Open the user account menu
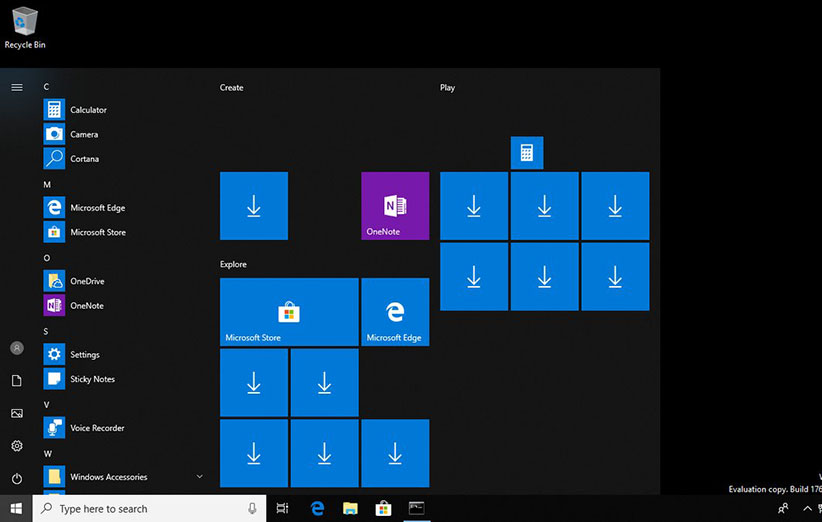The height and width of the screenshot is (522, 822). (16, 348)
